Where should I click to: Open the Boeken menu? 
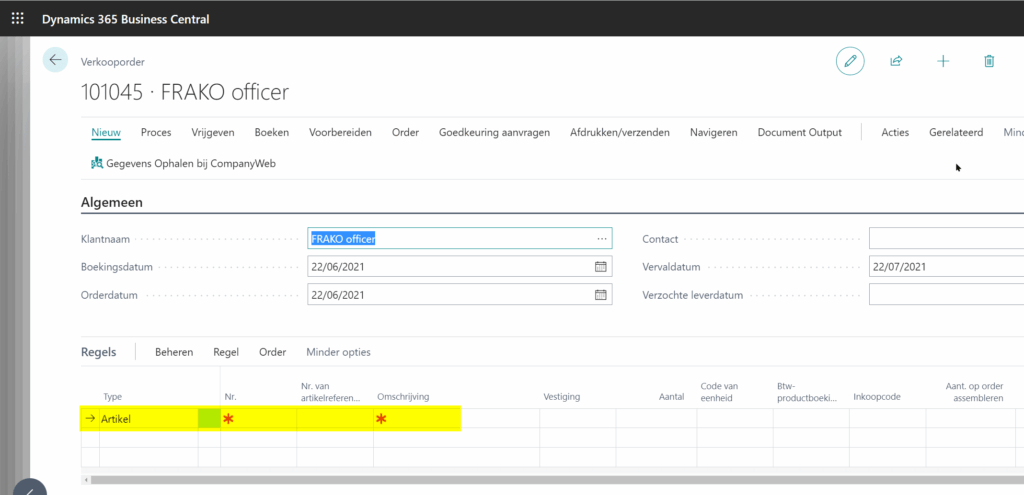click(271, 132)
